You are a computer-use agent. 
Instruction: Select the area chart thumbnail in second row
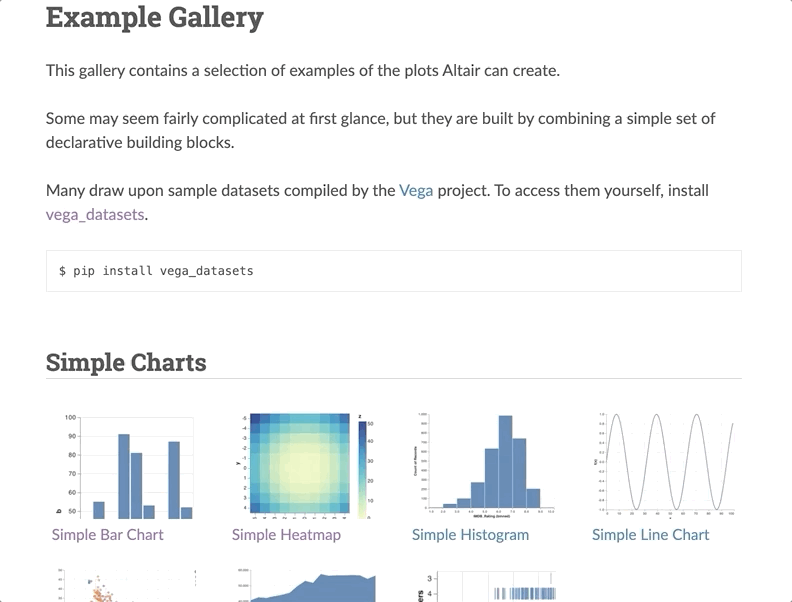pyautogui.click(x=304, y=585)
